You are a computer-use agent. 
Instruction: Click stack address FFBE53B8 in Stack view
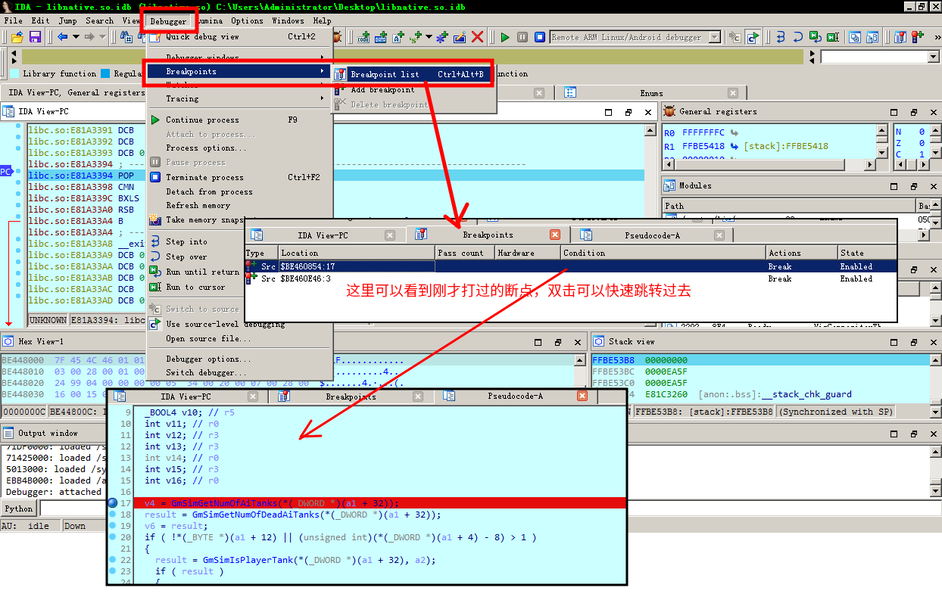[x=613, y=360]
